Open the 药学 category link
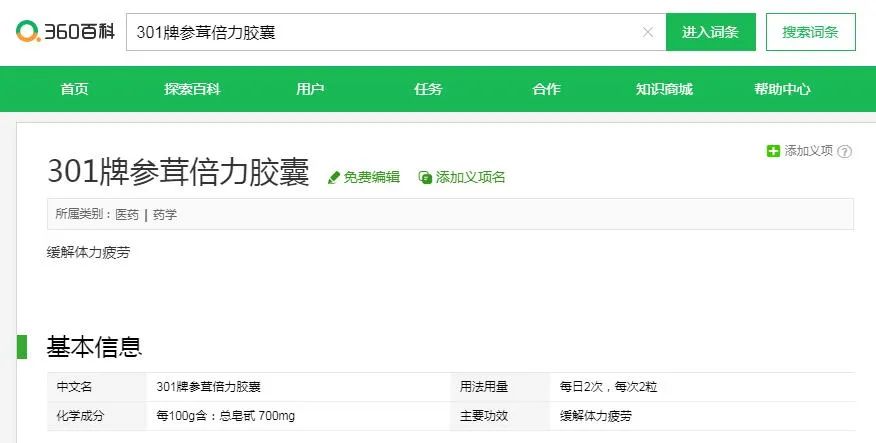This screenshot has width=876, height=443. (165, 215)
